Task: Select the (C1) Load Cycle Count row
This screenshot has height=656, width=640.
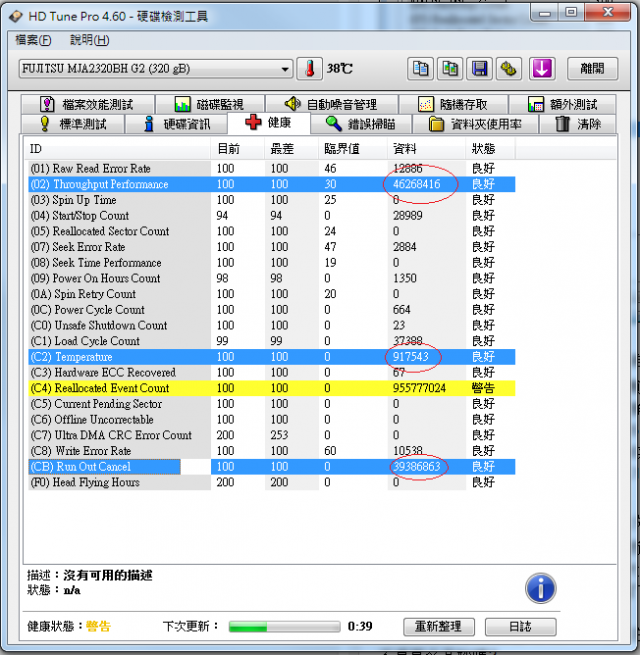Action: pos(271,341)
